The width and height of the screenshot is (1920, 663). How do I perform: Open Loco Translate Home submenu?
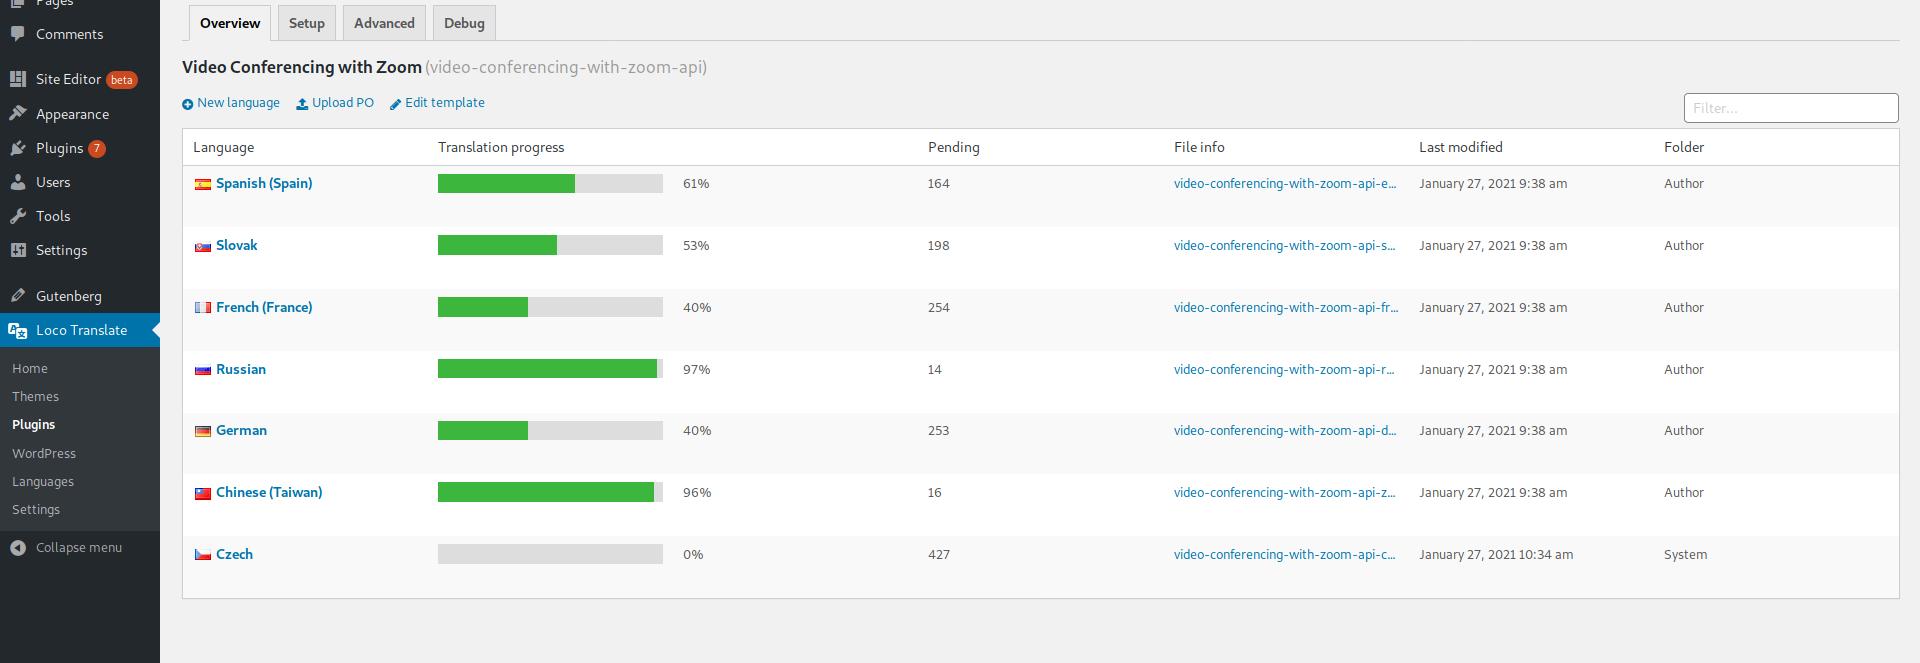point(30,369)
